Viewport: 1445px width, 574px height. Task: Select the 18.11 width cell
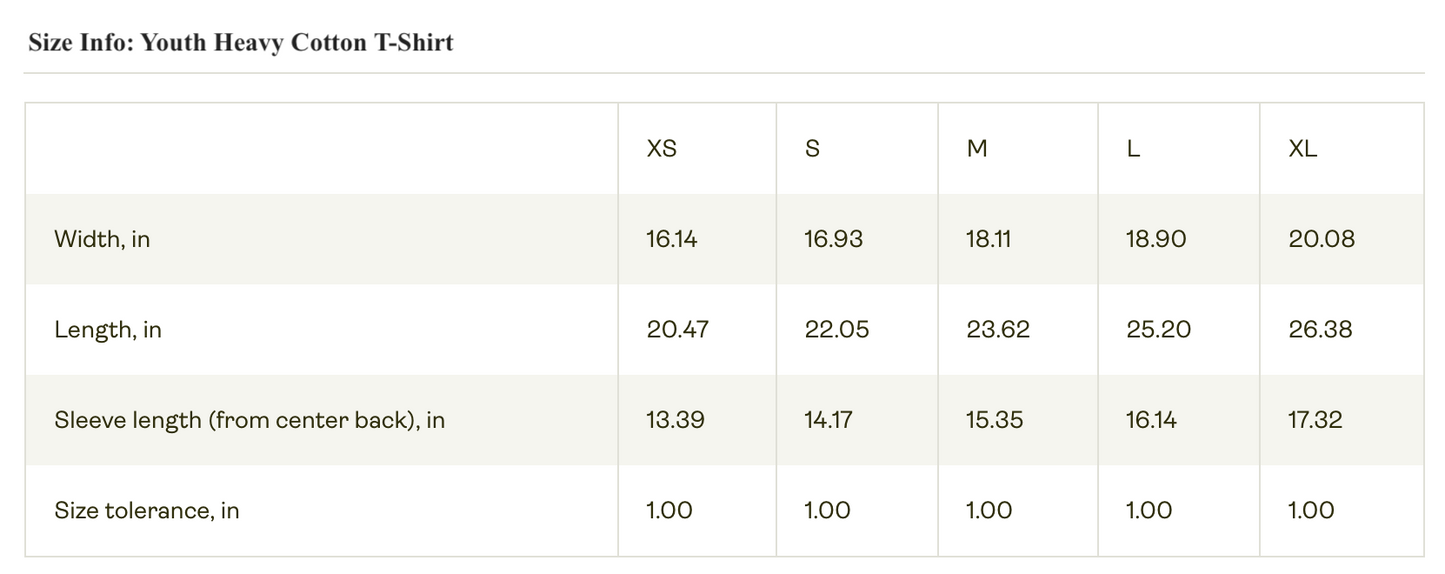click(x=989, y=239)
